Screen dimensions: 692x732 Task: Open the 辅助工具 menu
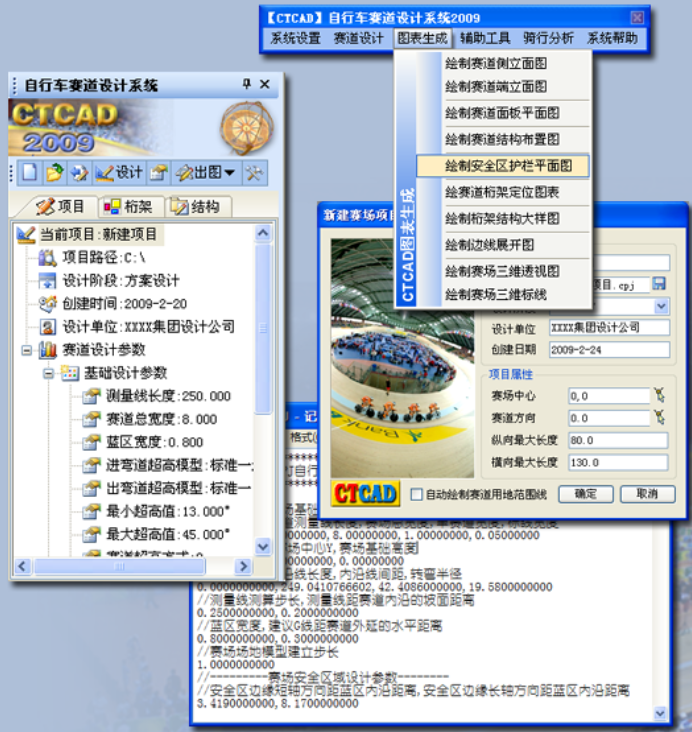485,38
